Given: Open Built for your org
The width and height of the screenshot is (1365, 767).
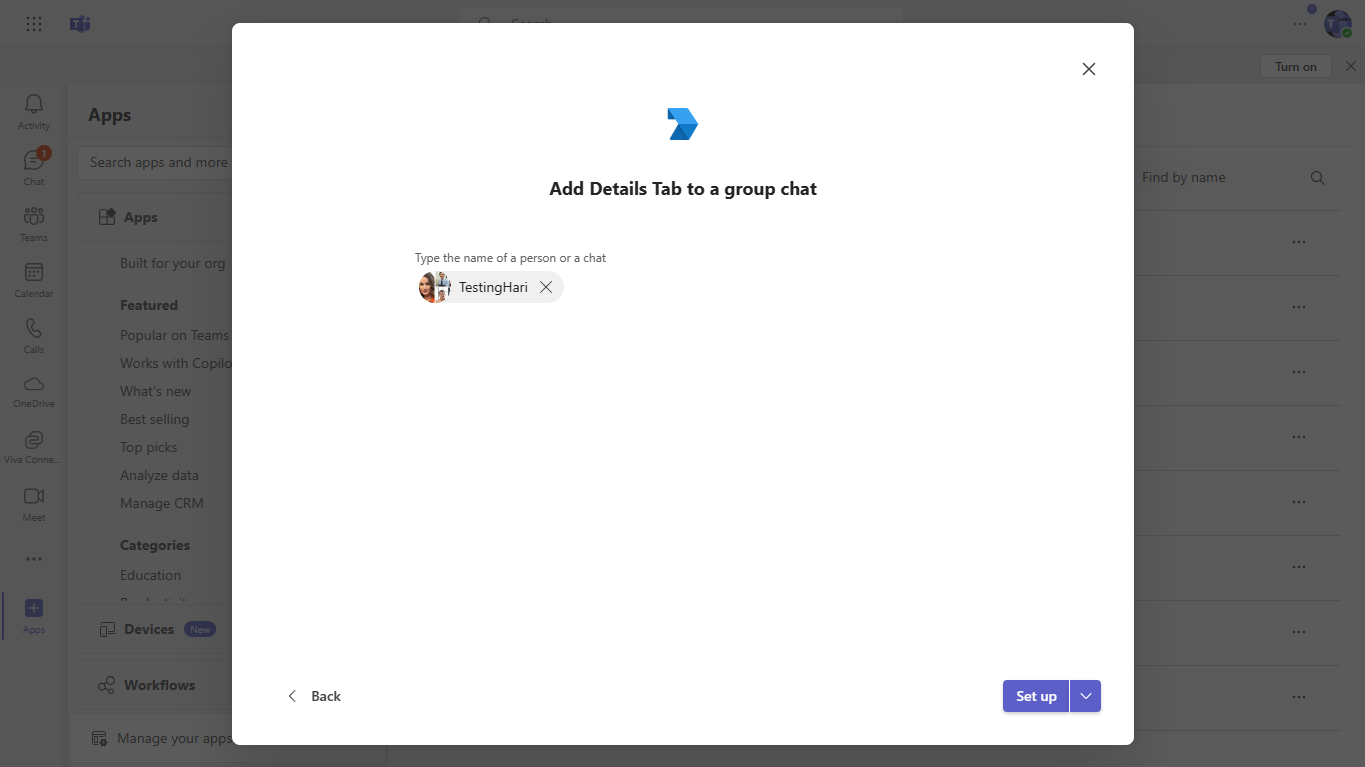Looking at the screenshot, I should coord(172,263).
